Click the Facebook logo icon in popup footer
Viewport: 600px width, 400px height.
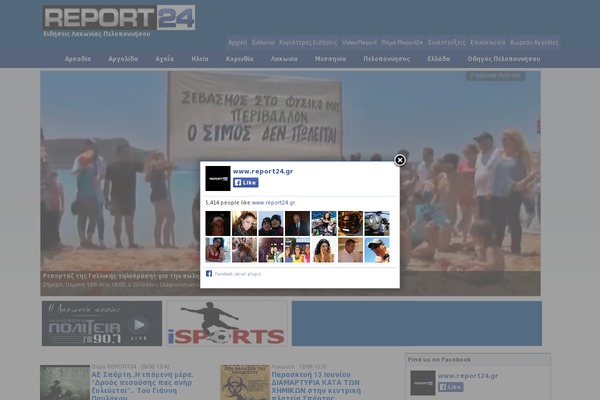[x=209, y=274]
